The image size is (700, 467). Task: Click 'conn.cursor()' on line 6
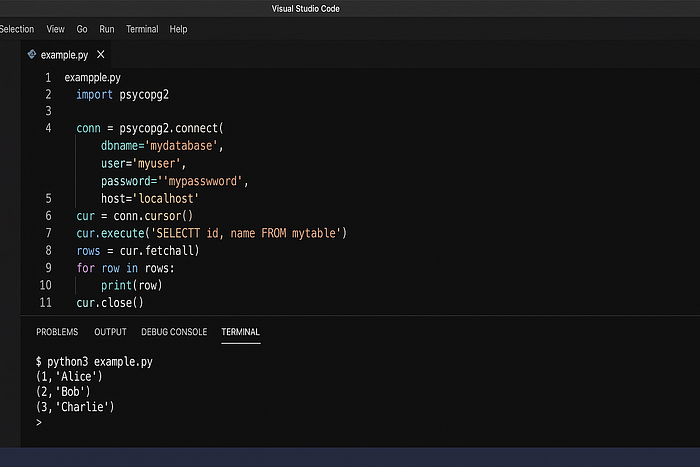click(x=153, y=216)
